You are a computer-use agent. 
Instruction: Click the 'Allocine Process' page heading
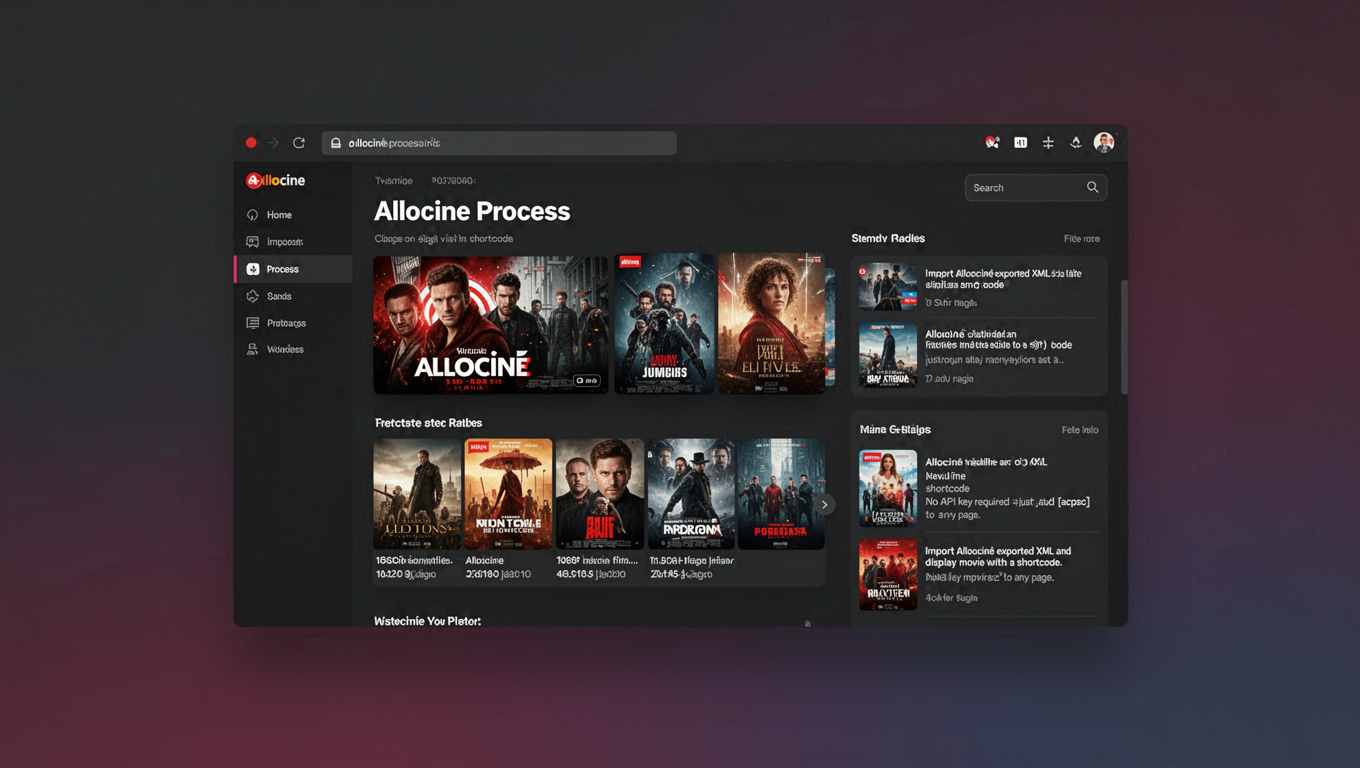tap(472, 211)
